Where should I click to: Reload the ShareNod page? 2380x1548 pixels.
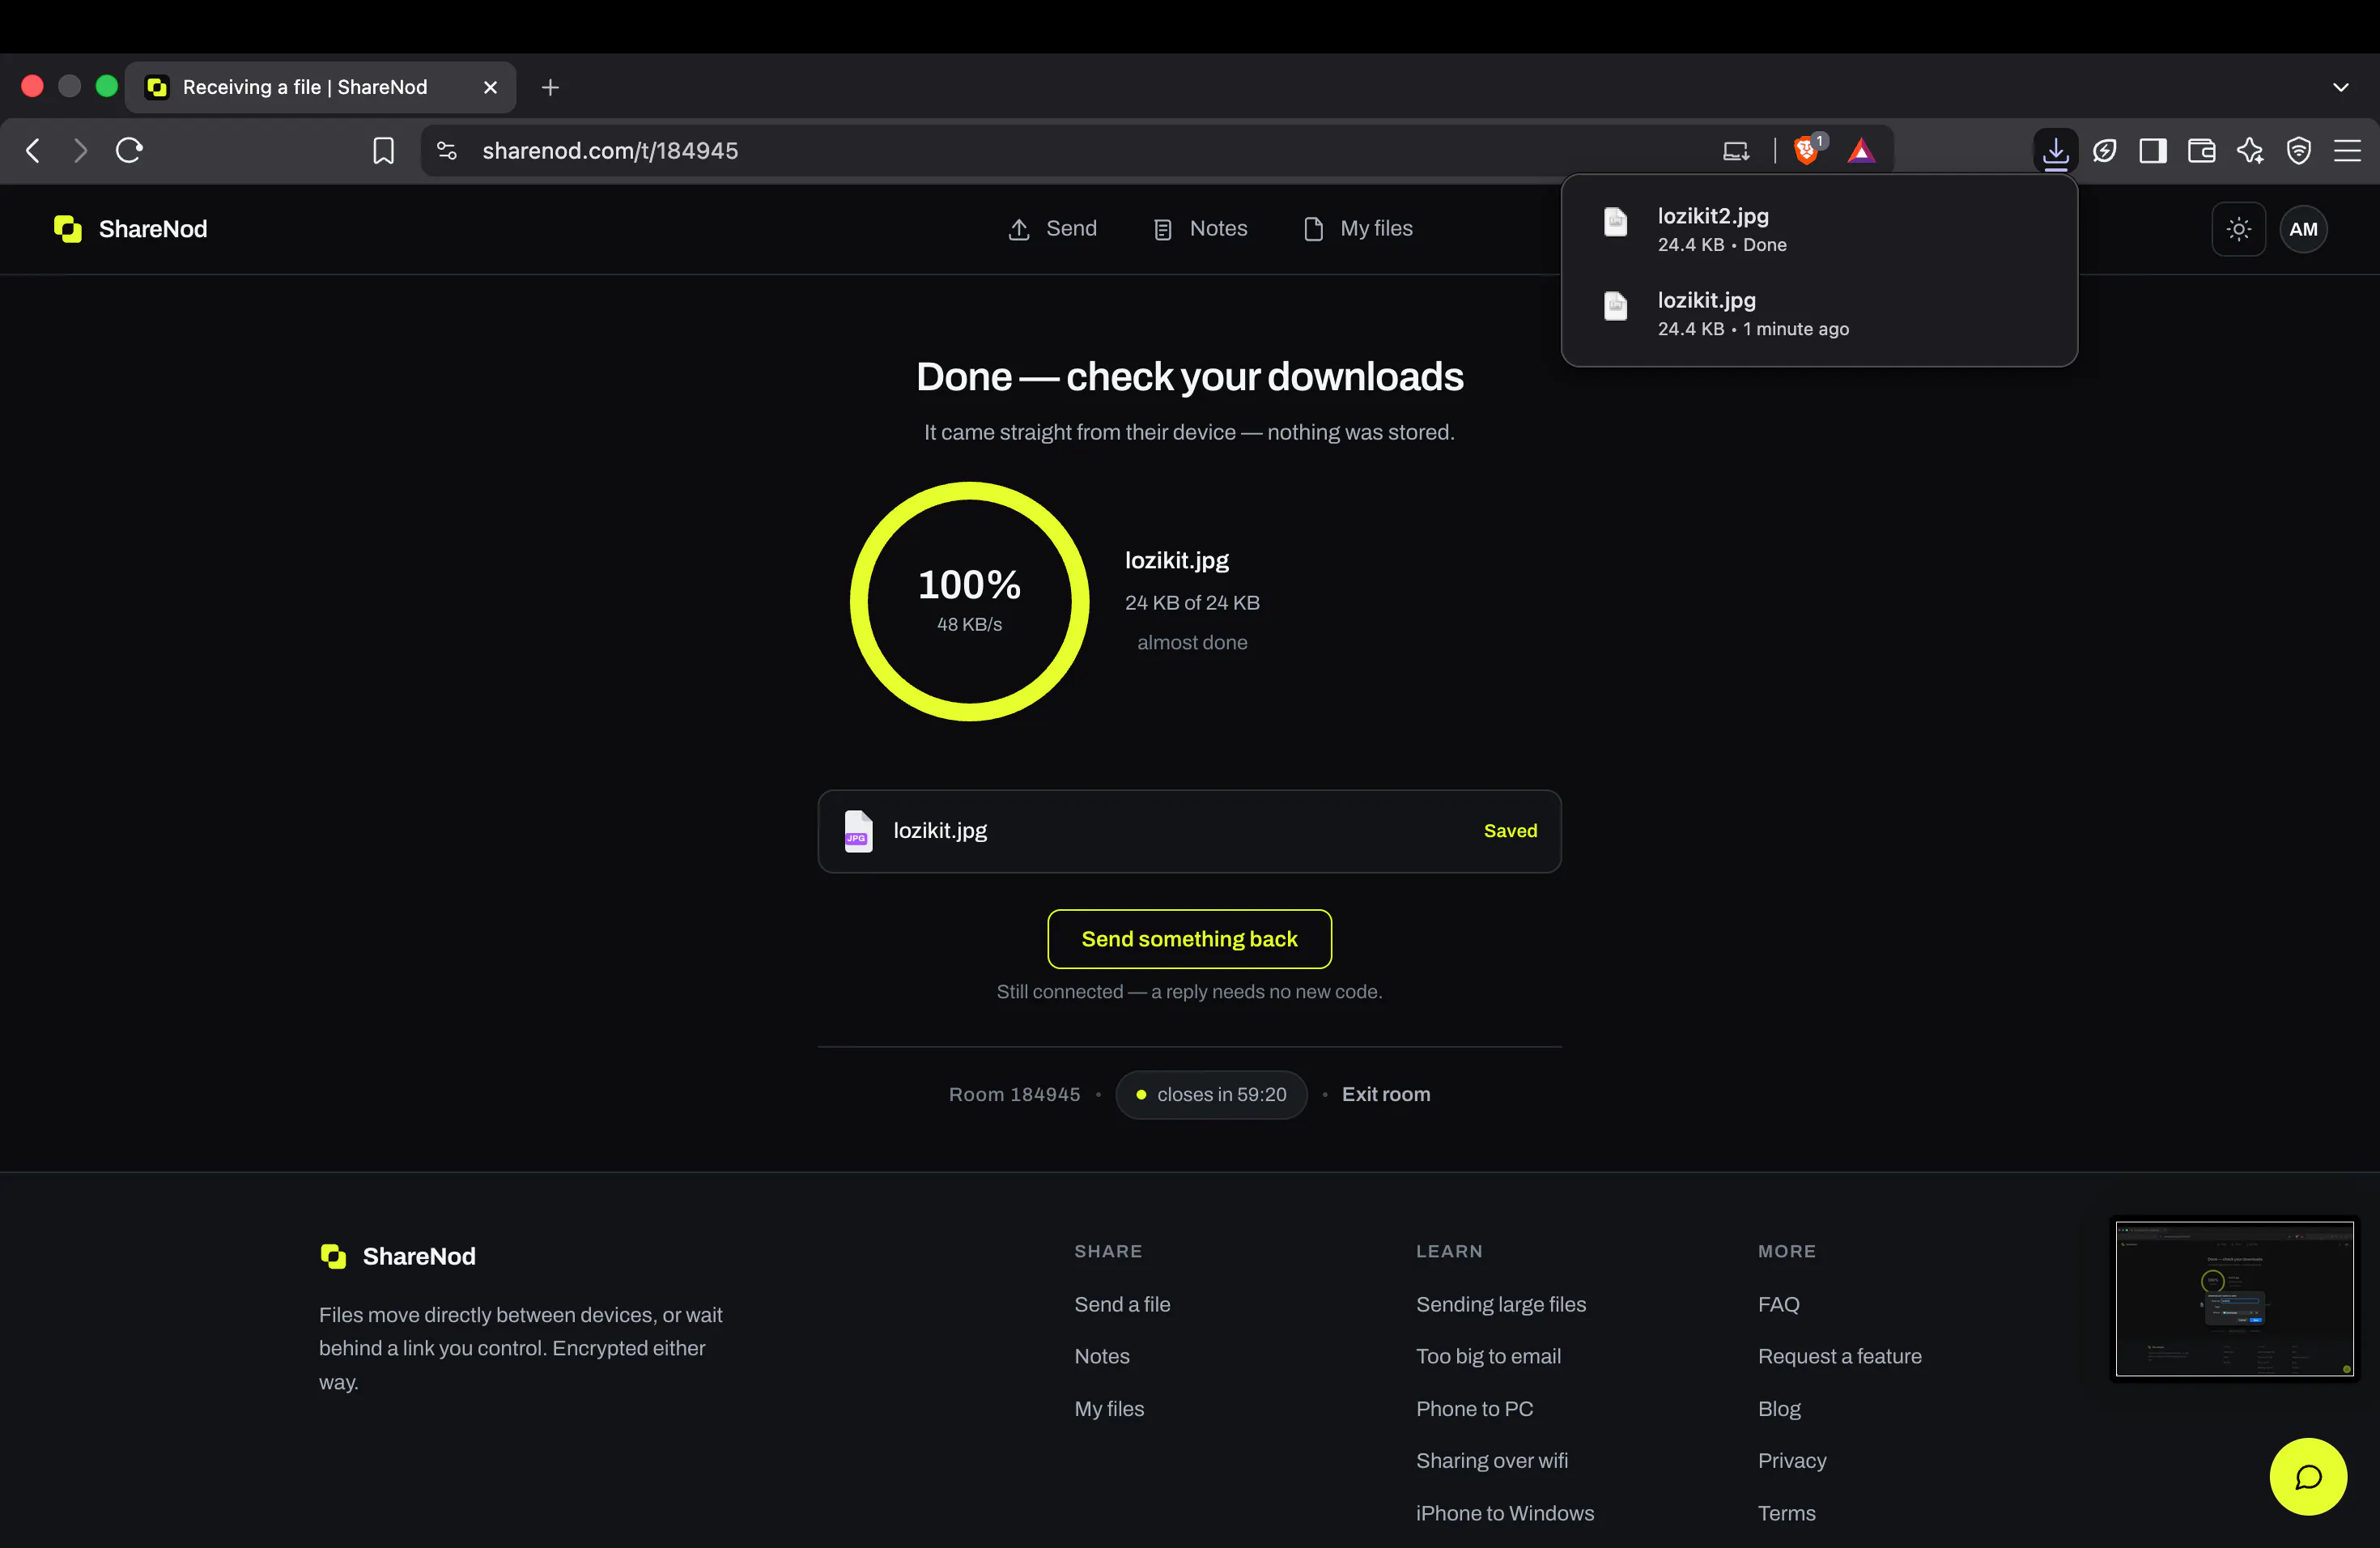(130, 151)
